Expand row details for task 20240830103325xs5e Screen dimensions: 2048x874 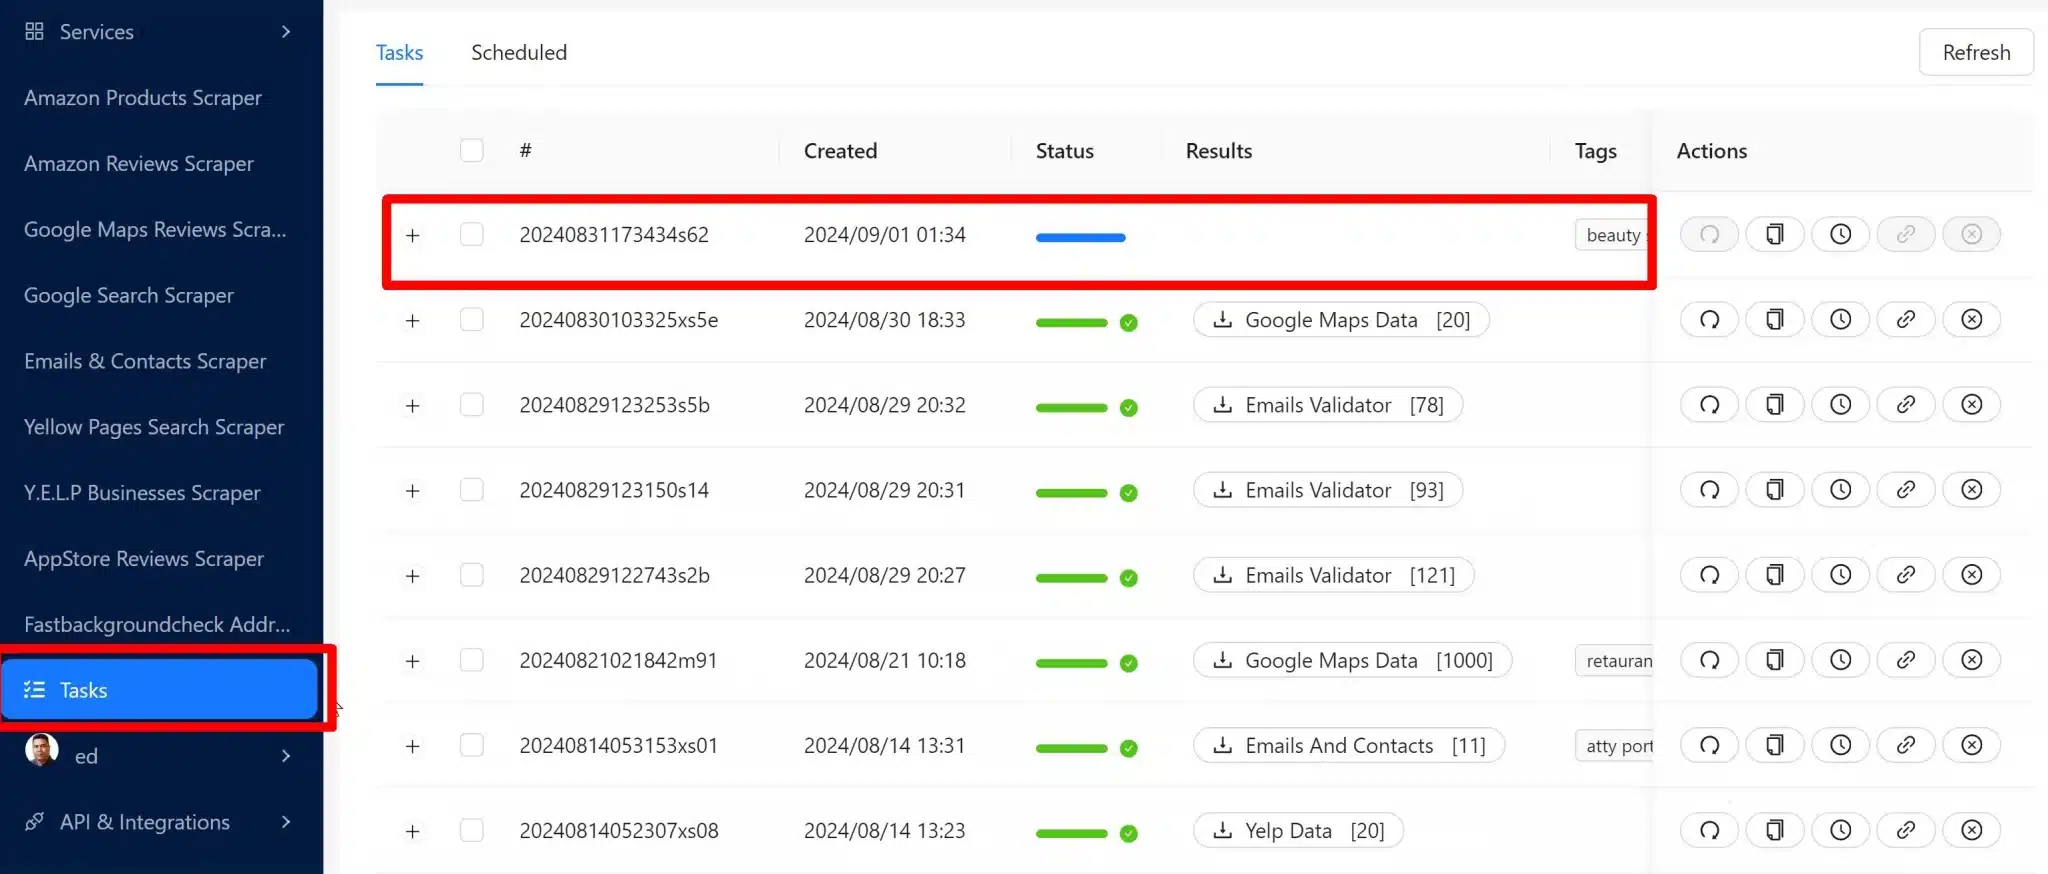click(x=412, y=321)
